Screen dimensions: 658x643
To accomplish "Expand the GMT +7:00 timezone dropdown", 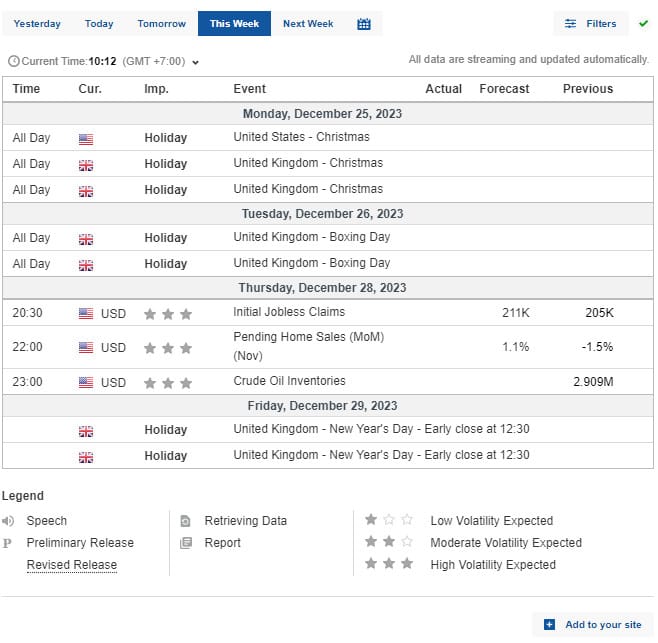I will (x=195, y=62).
